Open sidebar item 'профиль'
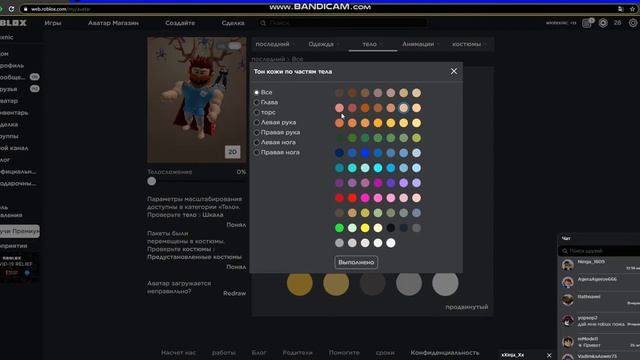The width and height of the screenshot is (640, 360). coord(12,65)
